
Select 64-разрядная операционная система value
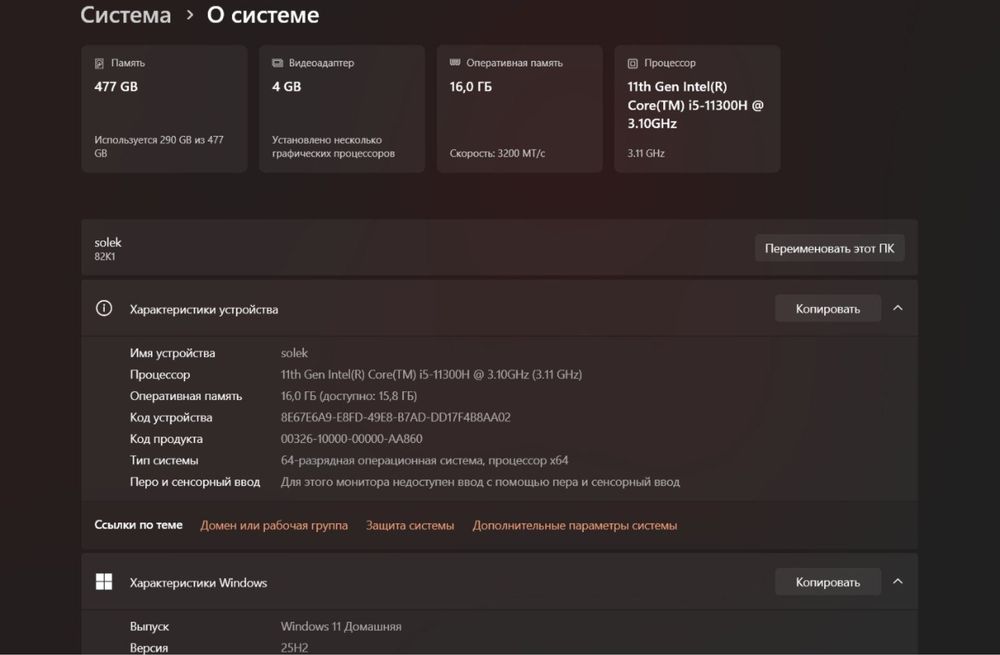point(424,460)
